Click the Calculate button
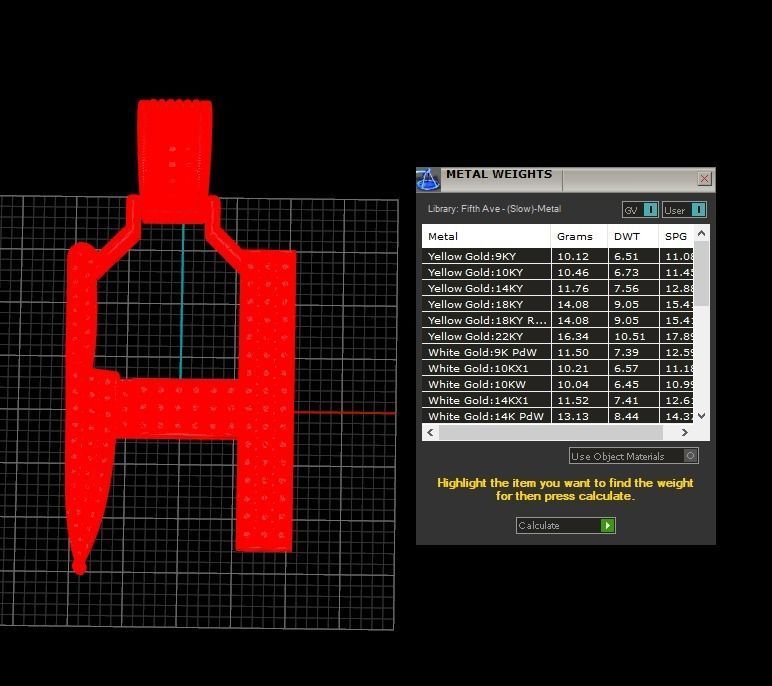This screenshot has height=686, width=772. point(565,525)
